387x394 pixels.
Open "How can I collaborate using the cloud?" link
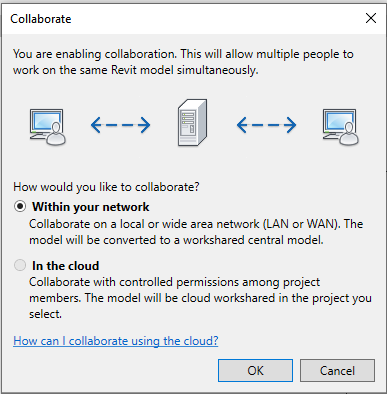[116, 341]
